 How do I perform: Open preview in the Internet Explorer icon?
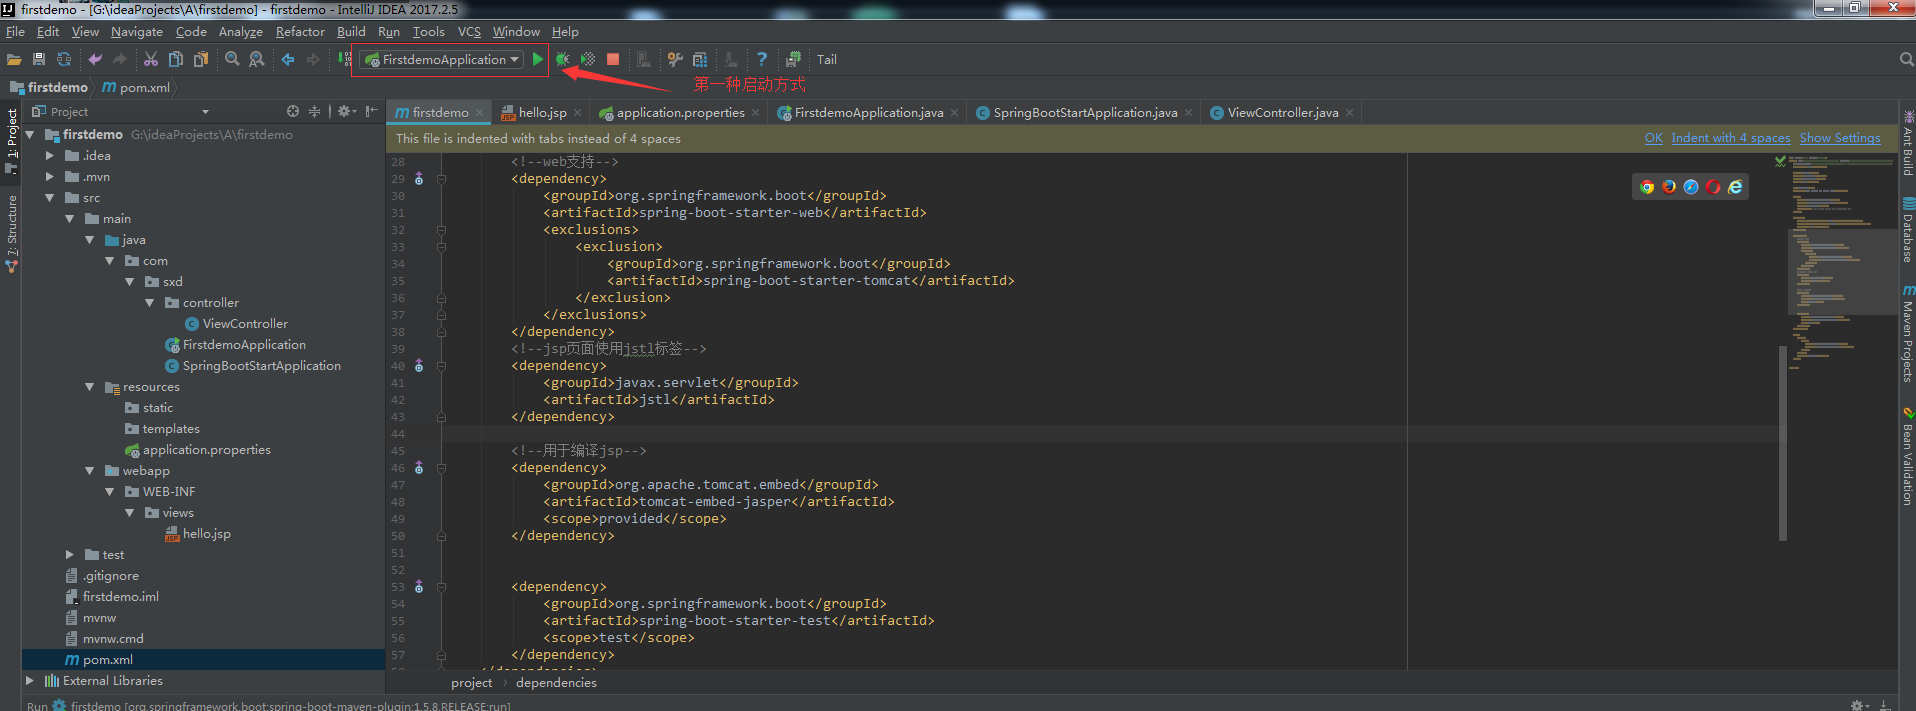point(1735,187)
